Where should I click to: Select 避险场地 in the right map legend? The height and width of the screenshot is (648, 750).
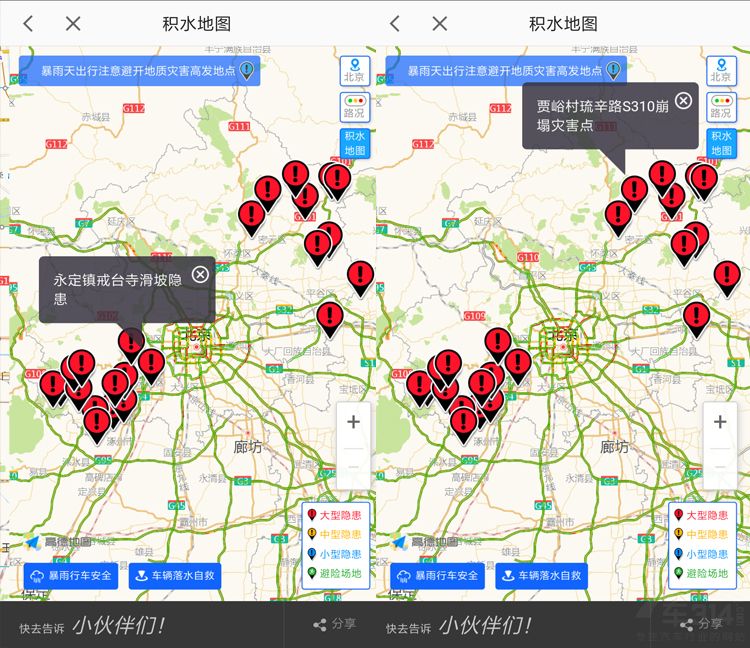click(703, 573)
